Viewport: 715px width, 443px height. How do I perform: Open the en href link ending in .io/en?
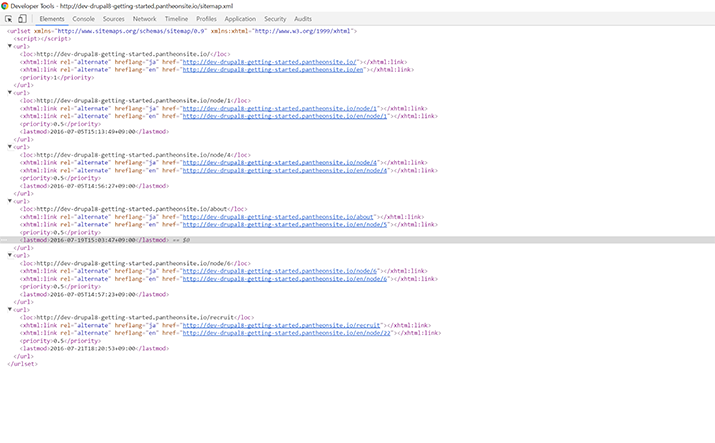273,70
